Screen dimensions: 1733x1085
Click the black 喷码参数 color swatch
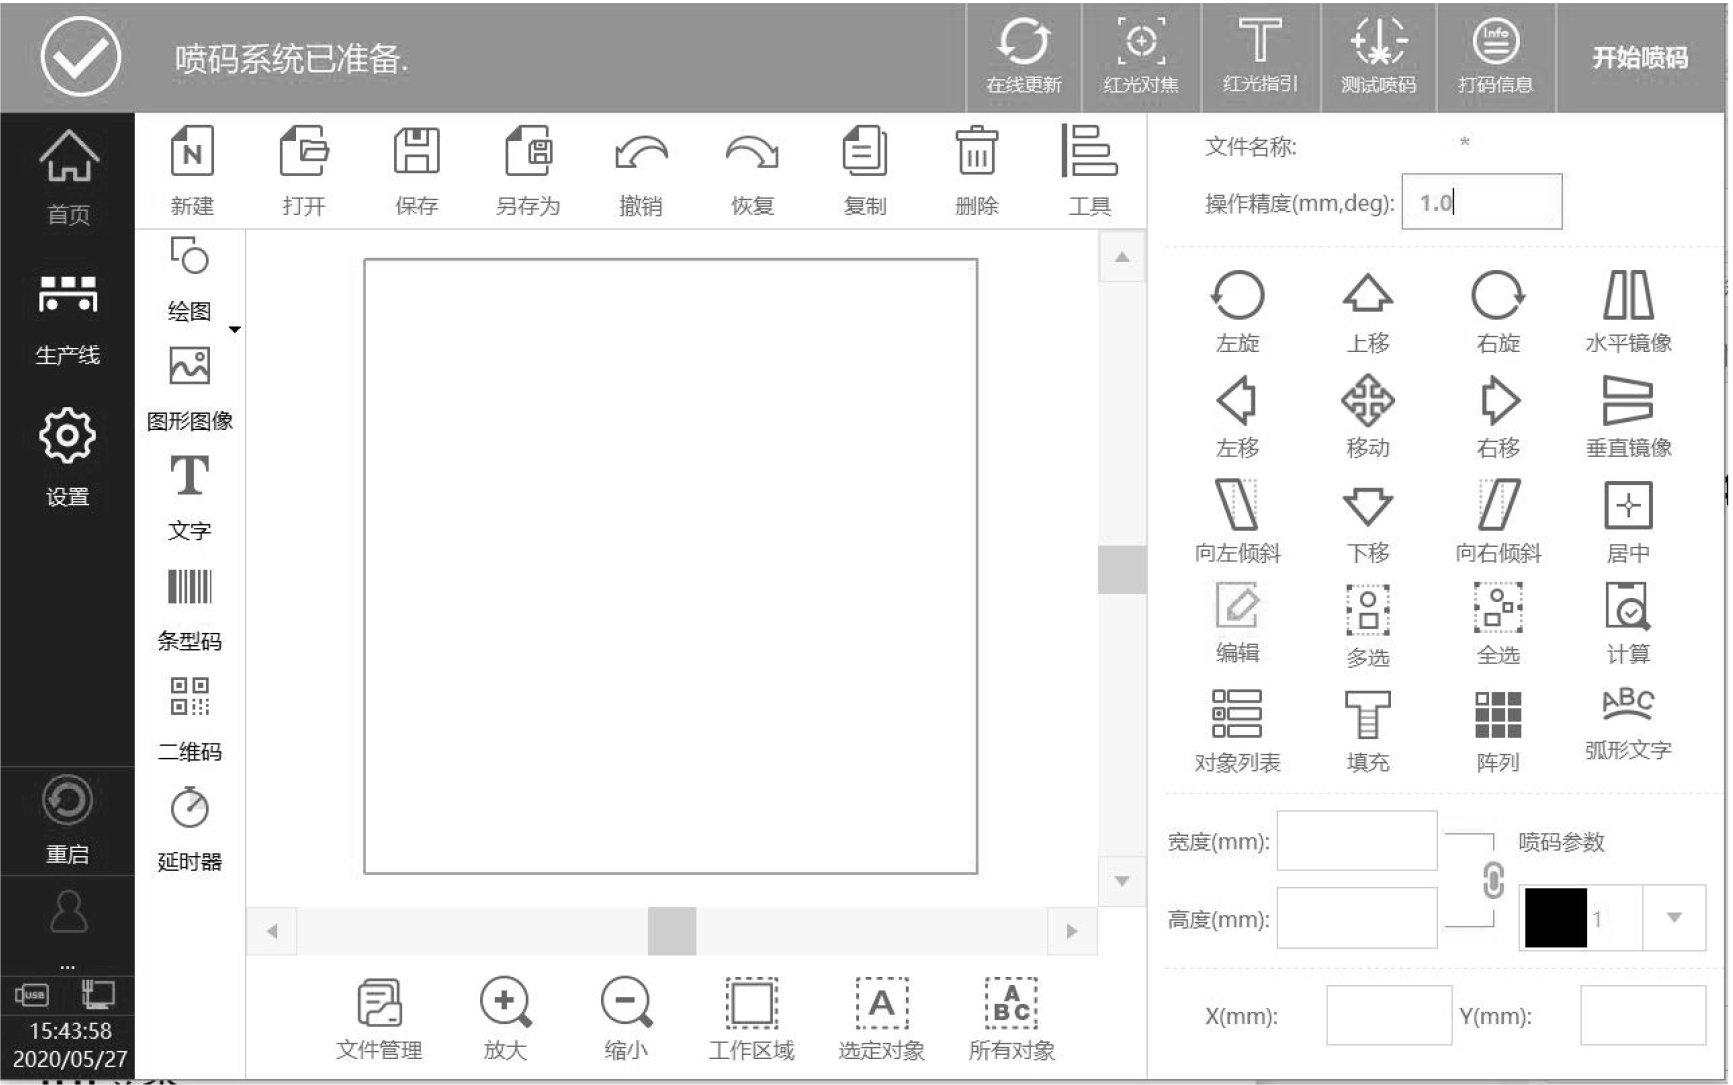pos(1555,918)
